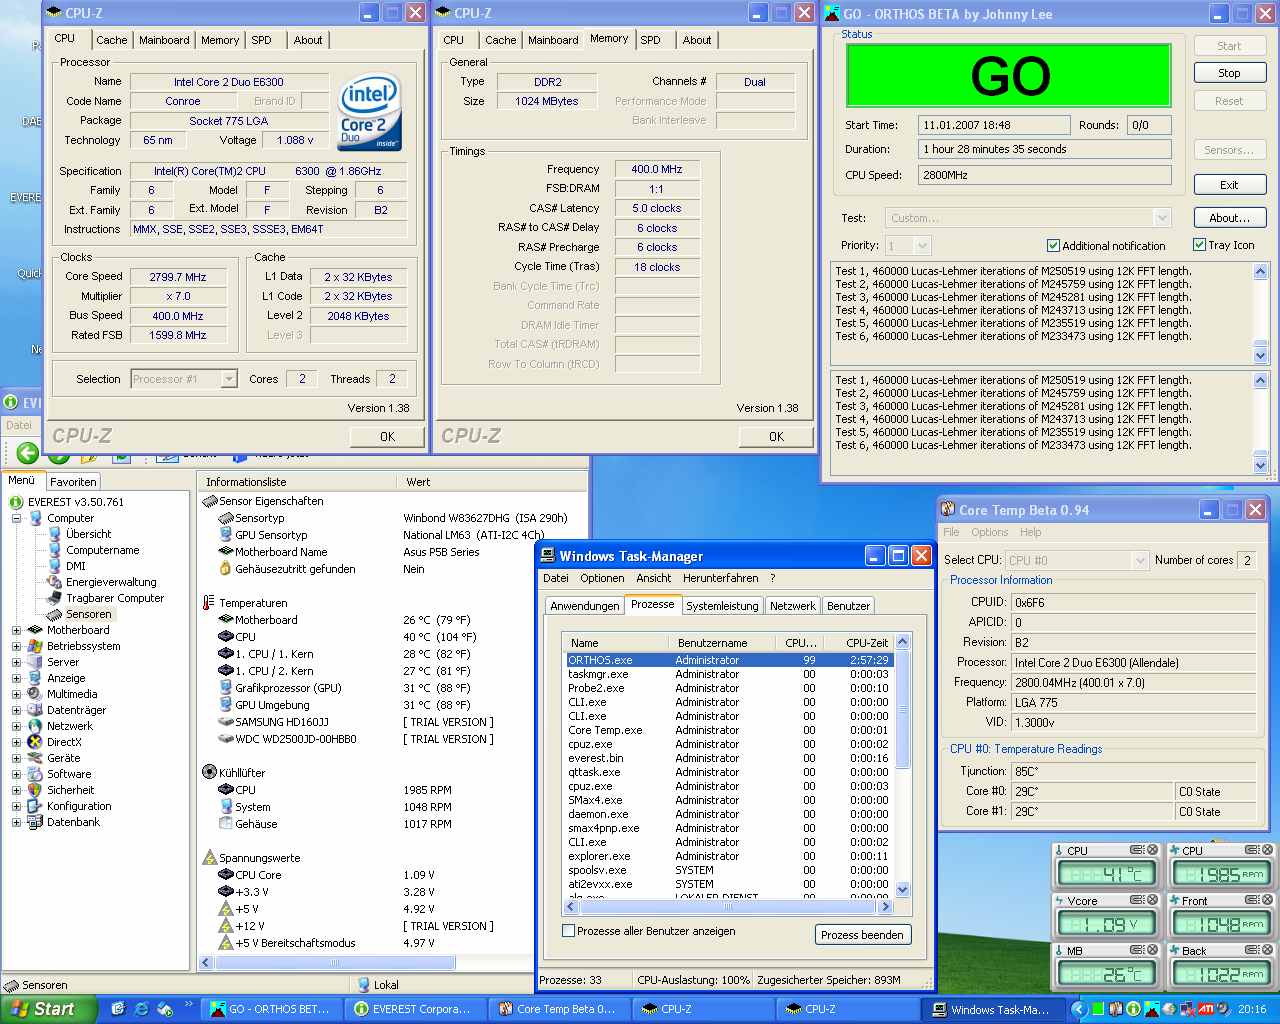Image resolution: width=1280 pixels, height=1024 pixels.
Task: Expand the Konfiguration node in EVEREST tree
Action: (x=16, y=806)
